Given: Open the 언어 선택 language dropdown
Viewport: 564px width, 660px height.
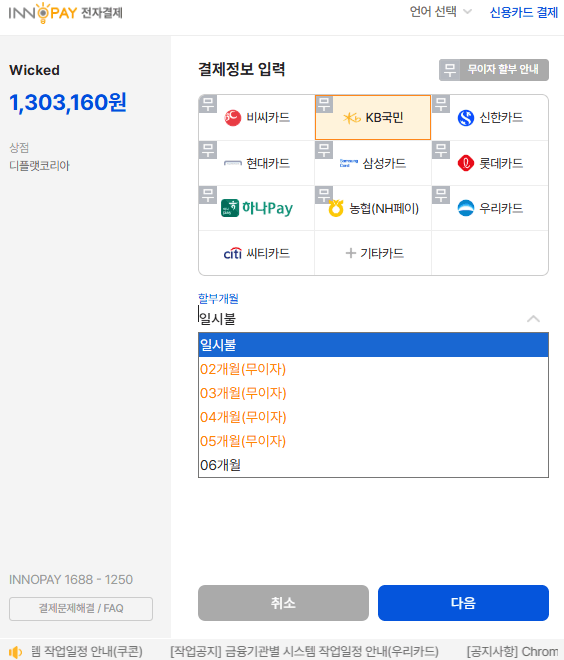Looking at the screenshot, I should point(441,12).
